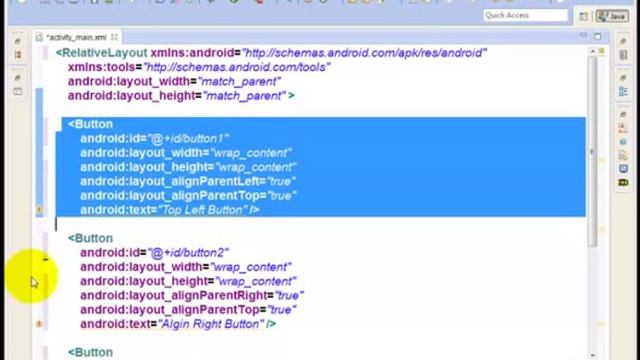Open the view icon below second left restore
640x360 pixels.
(x=18, y=91)
